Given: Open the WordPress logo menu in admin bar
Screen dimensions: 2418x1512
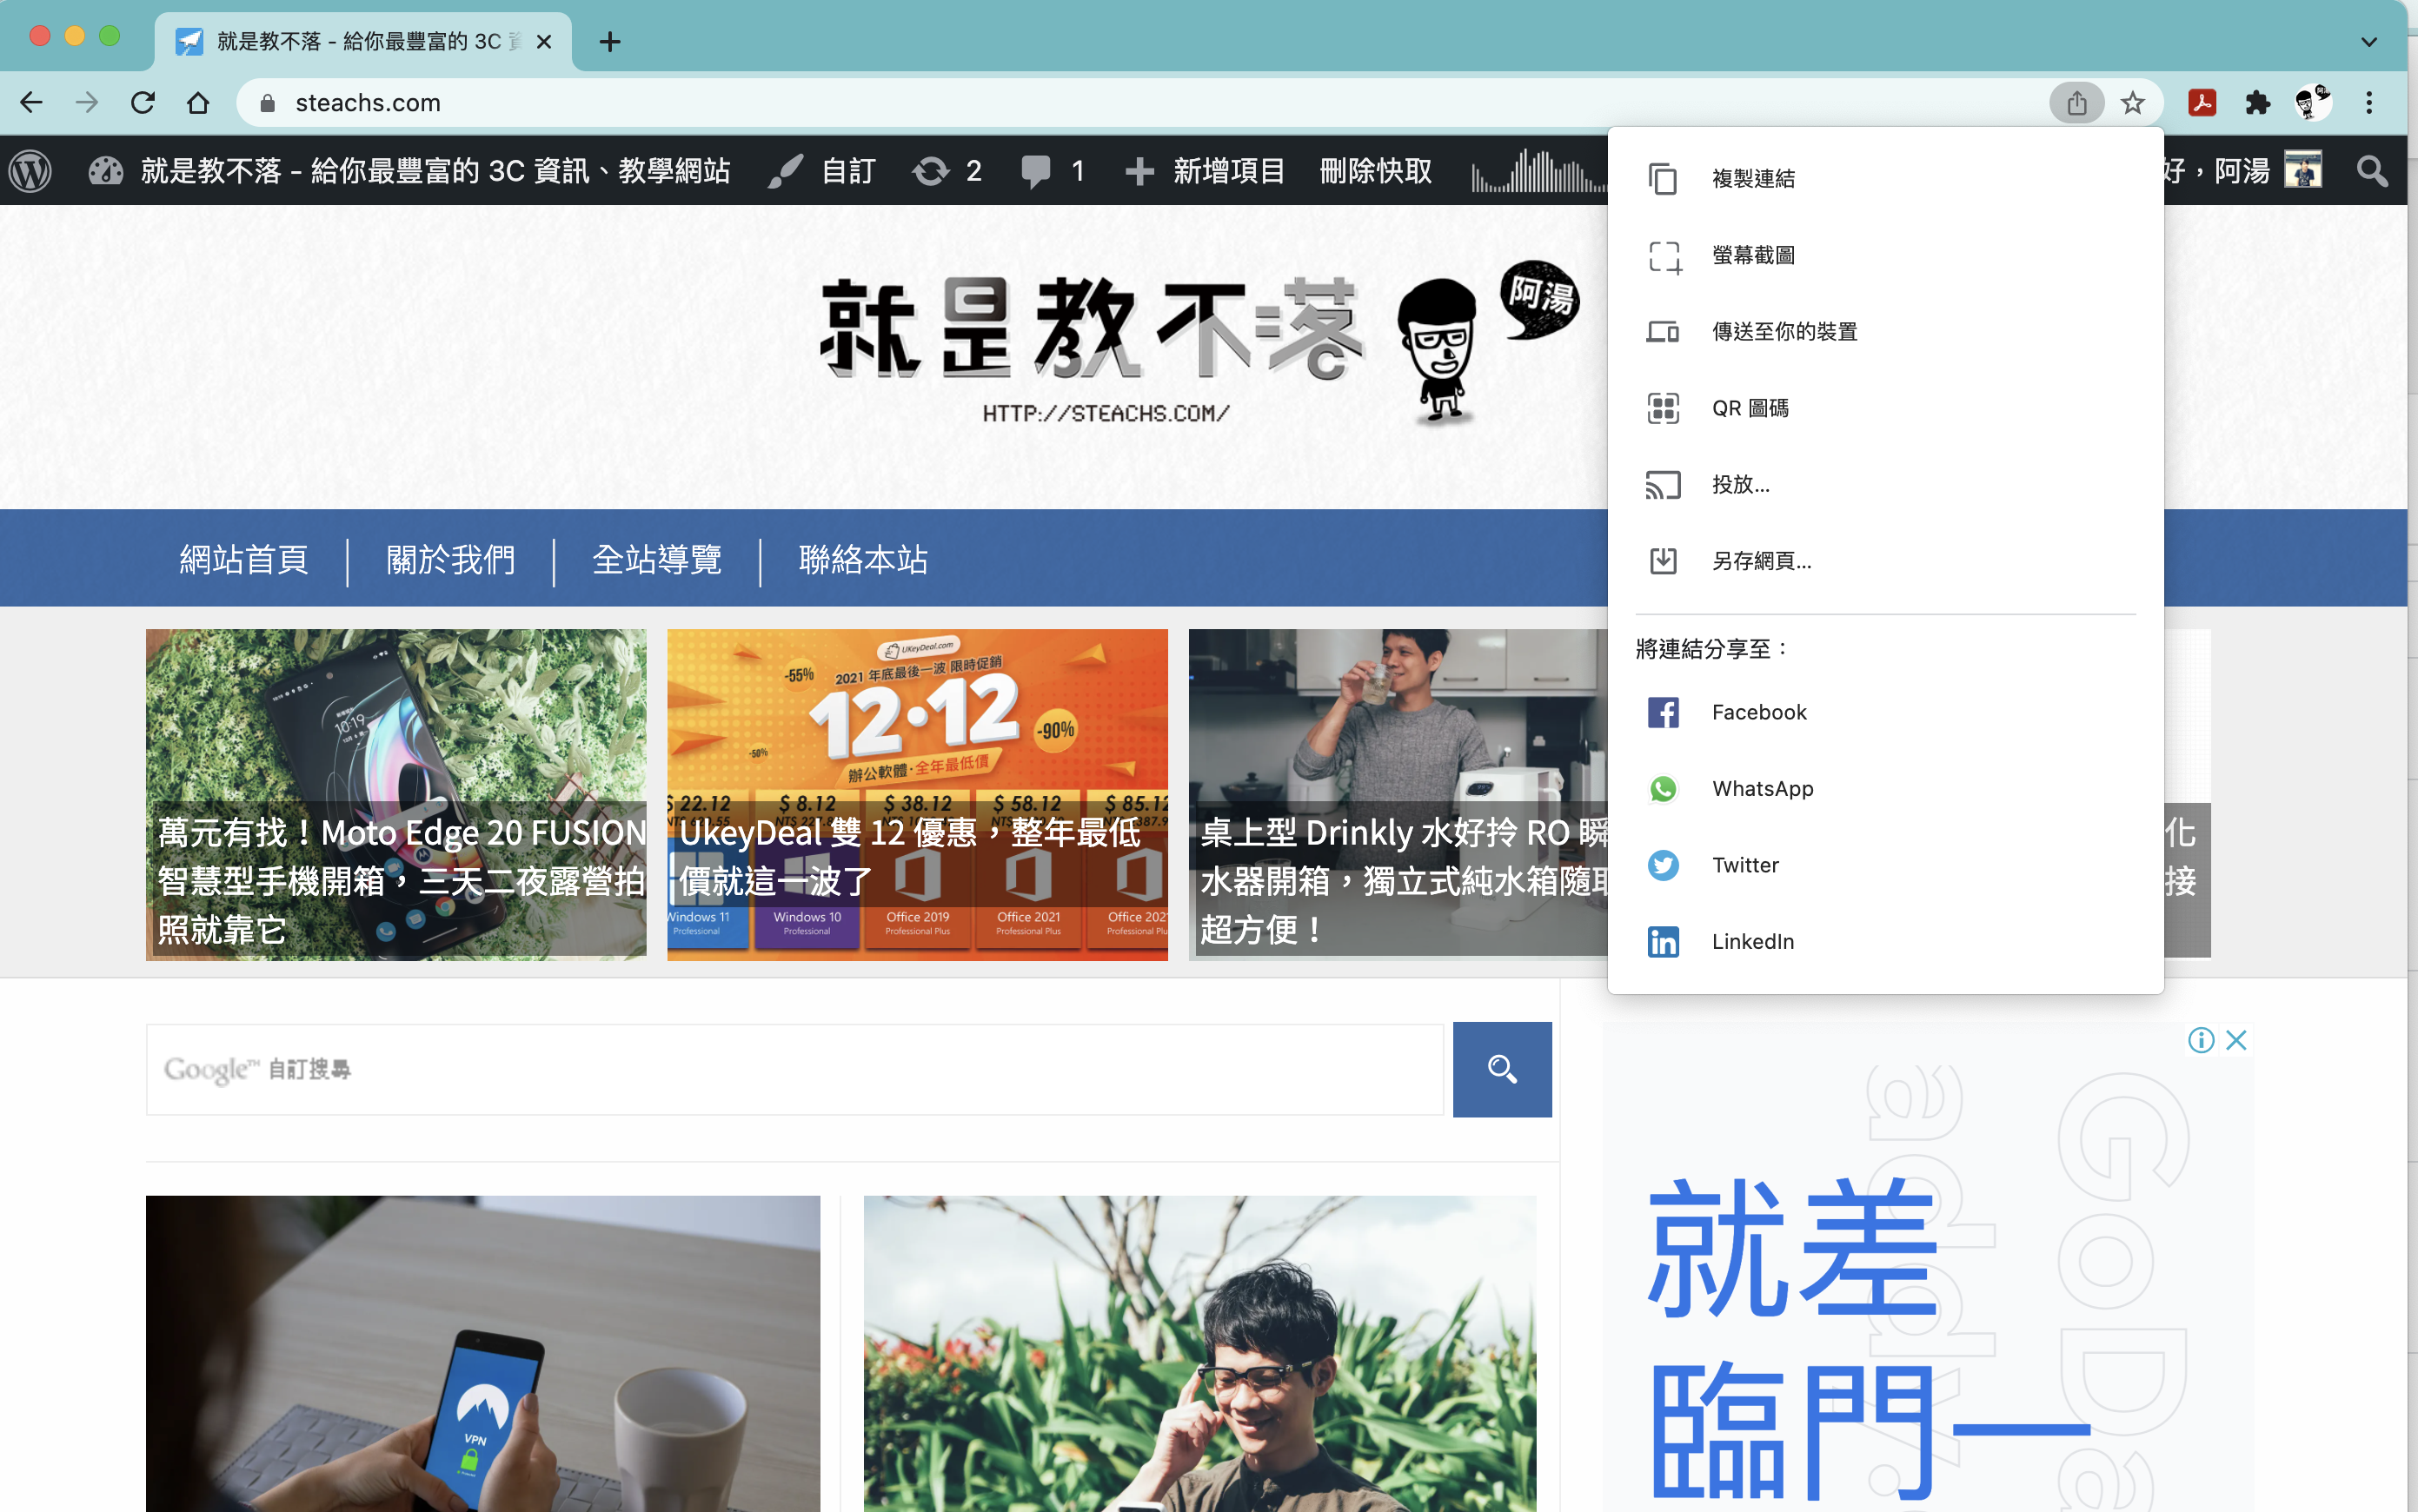Looking at the screenshot, I should pos(30,171).
